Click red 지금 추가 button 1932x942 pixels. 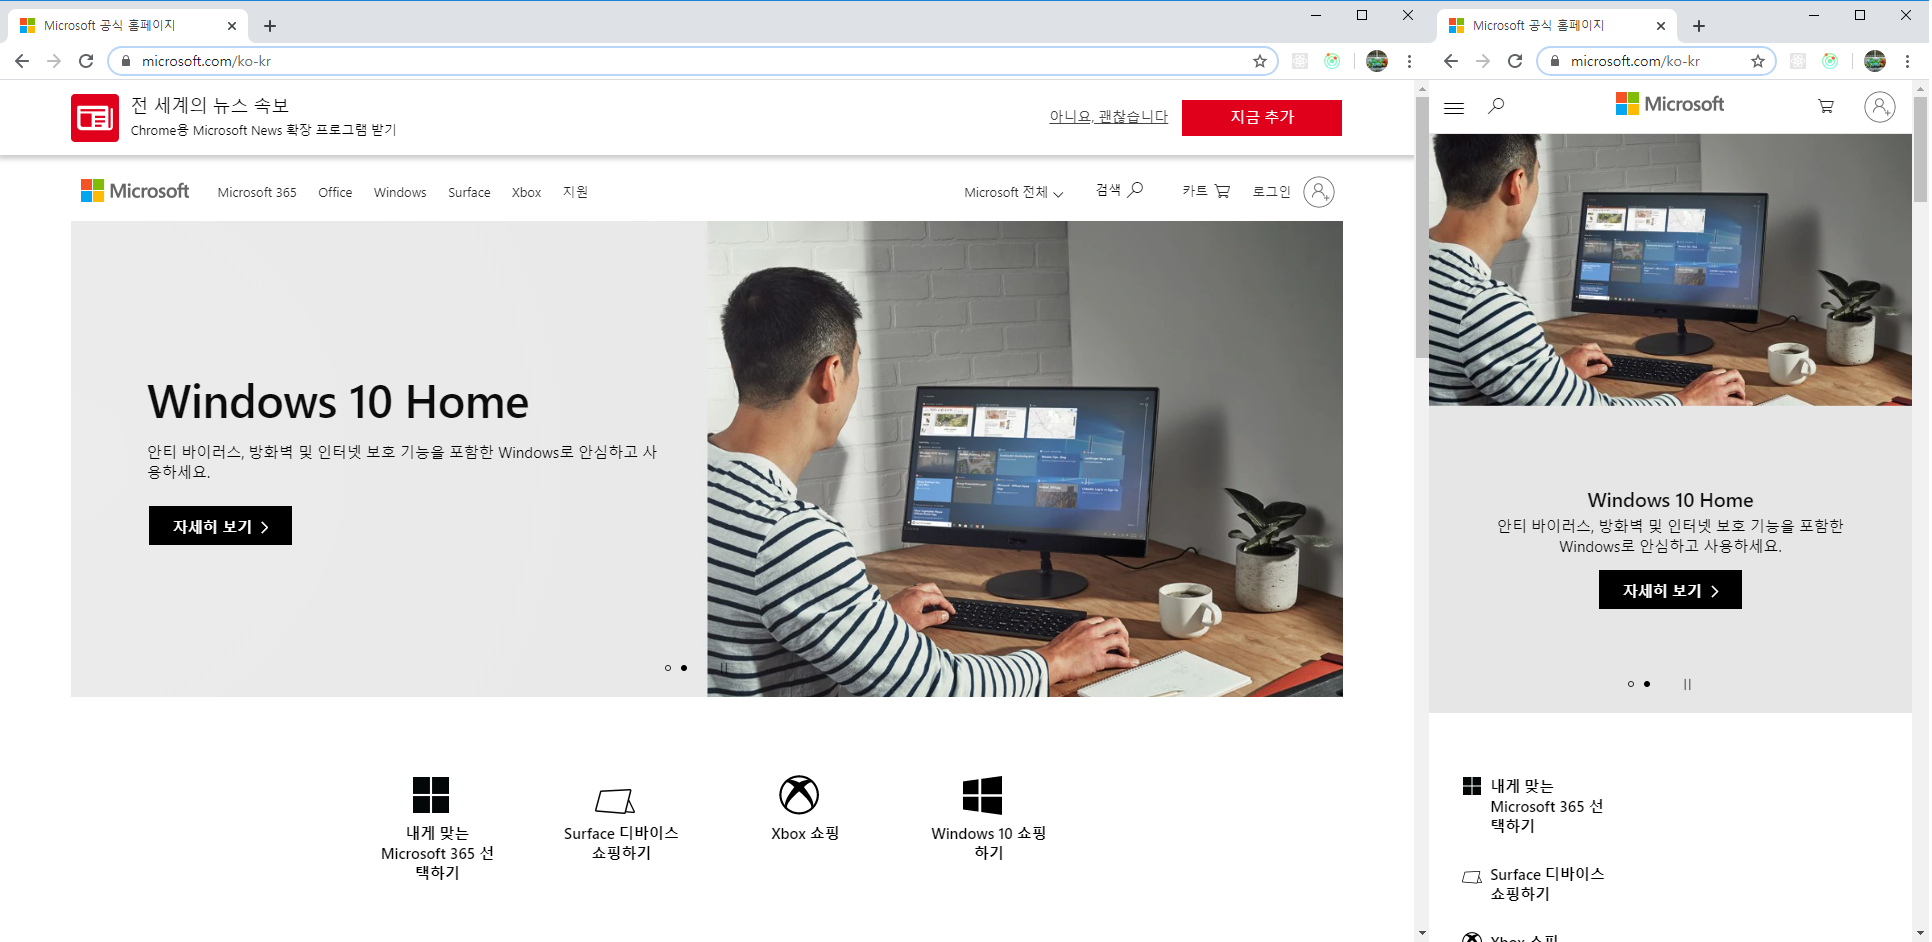pos(1262,117)
